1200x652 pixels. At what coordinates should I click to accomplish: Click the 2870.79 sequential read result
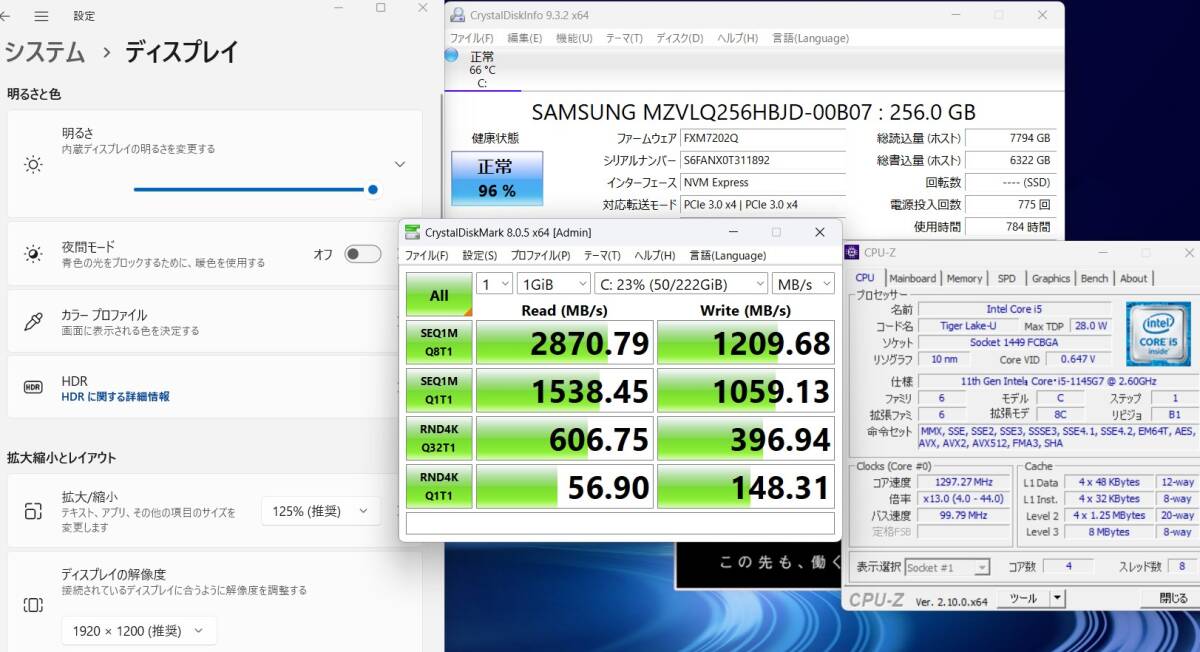(x=564, y=342)
